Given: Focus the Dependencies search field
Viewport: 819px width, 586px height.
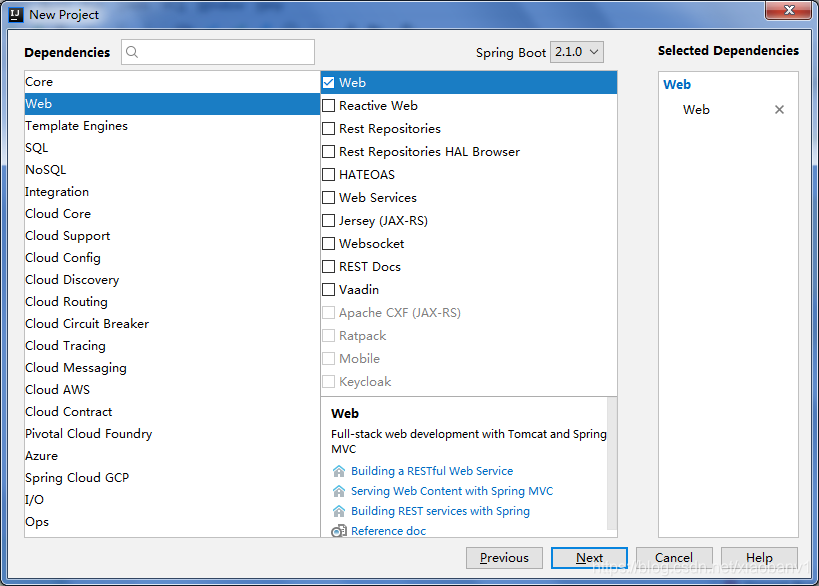Looking at the screenshot, I should (218, 52).
